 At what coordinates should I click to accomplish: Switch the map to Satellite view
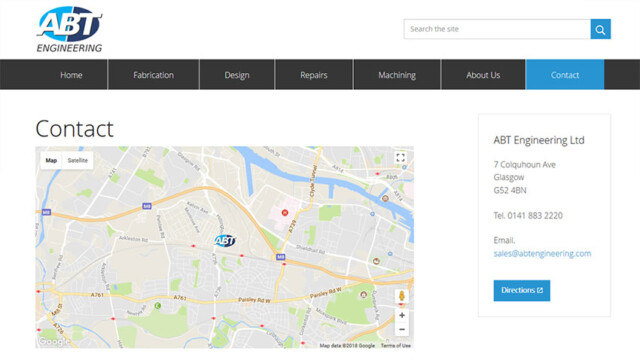78,160
